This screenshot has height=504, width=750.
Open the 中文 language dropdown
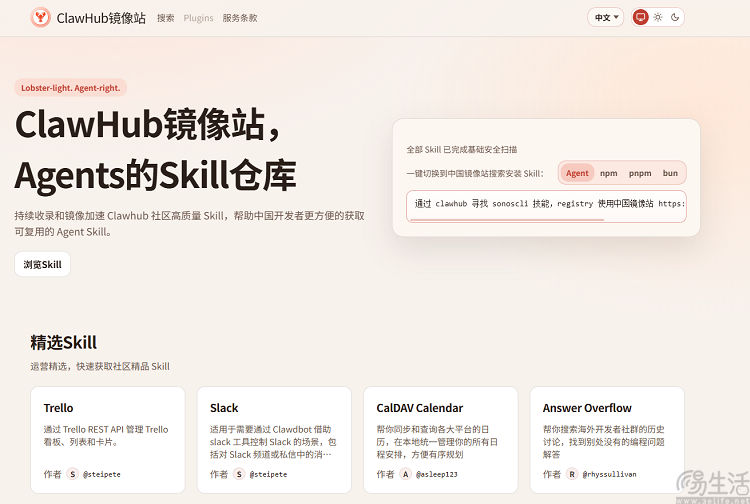point(606,18)
